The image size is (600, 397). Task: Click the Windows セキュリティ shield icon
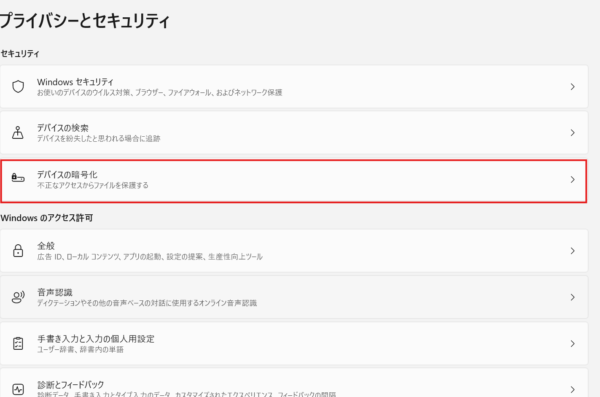tap(18, 87)
